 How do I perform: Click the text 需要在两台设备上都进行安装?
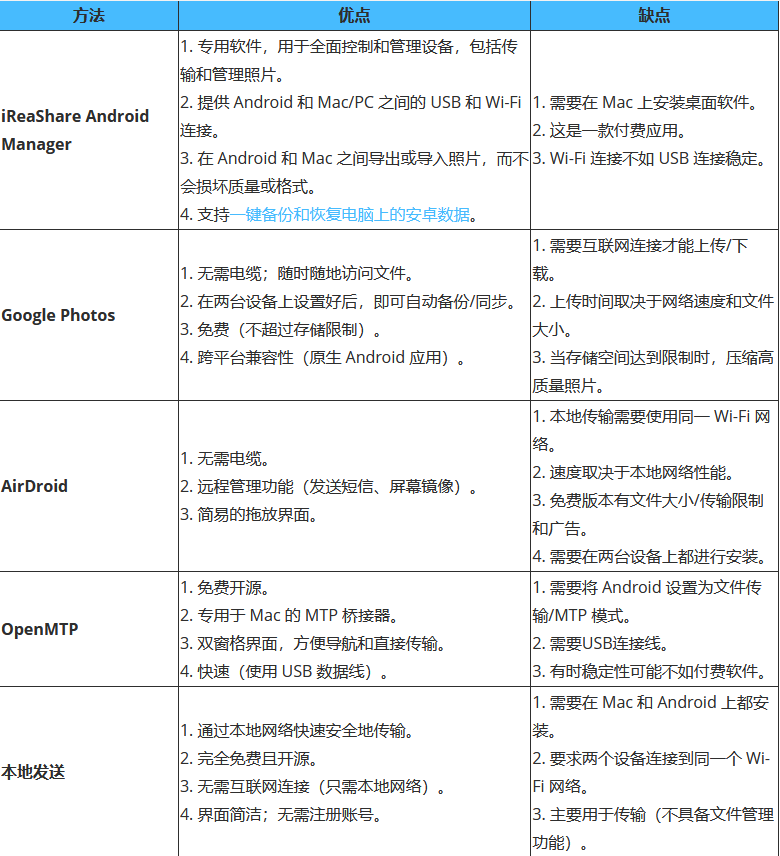click(653, 556)
